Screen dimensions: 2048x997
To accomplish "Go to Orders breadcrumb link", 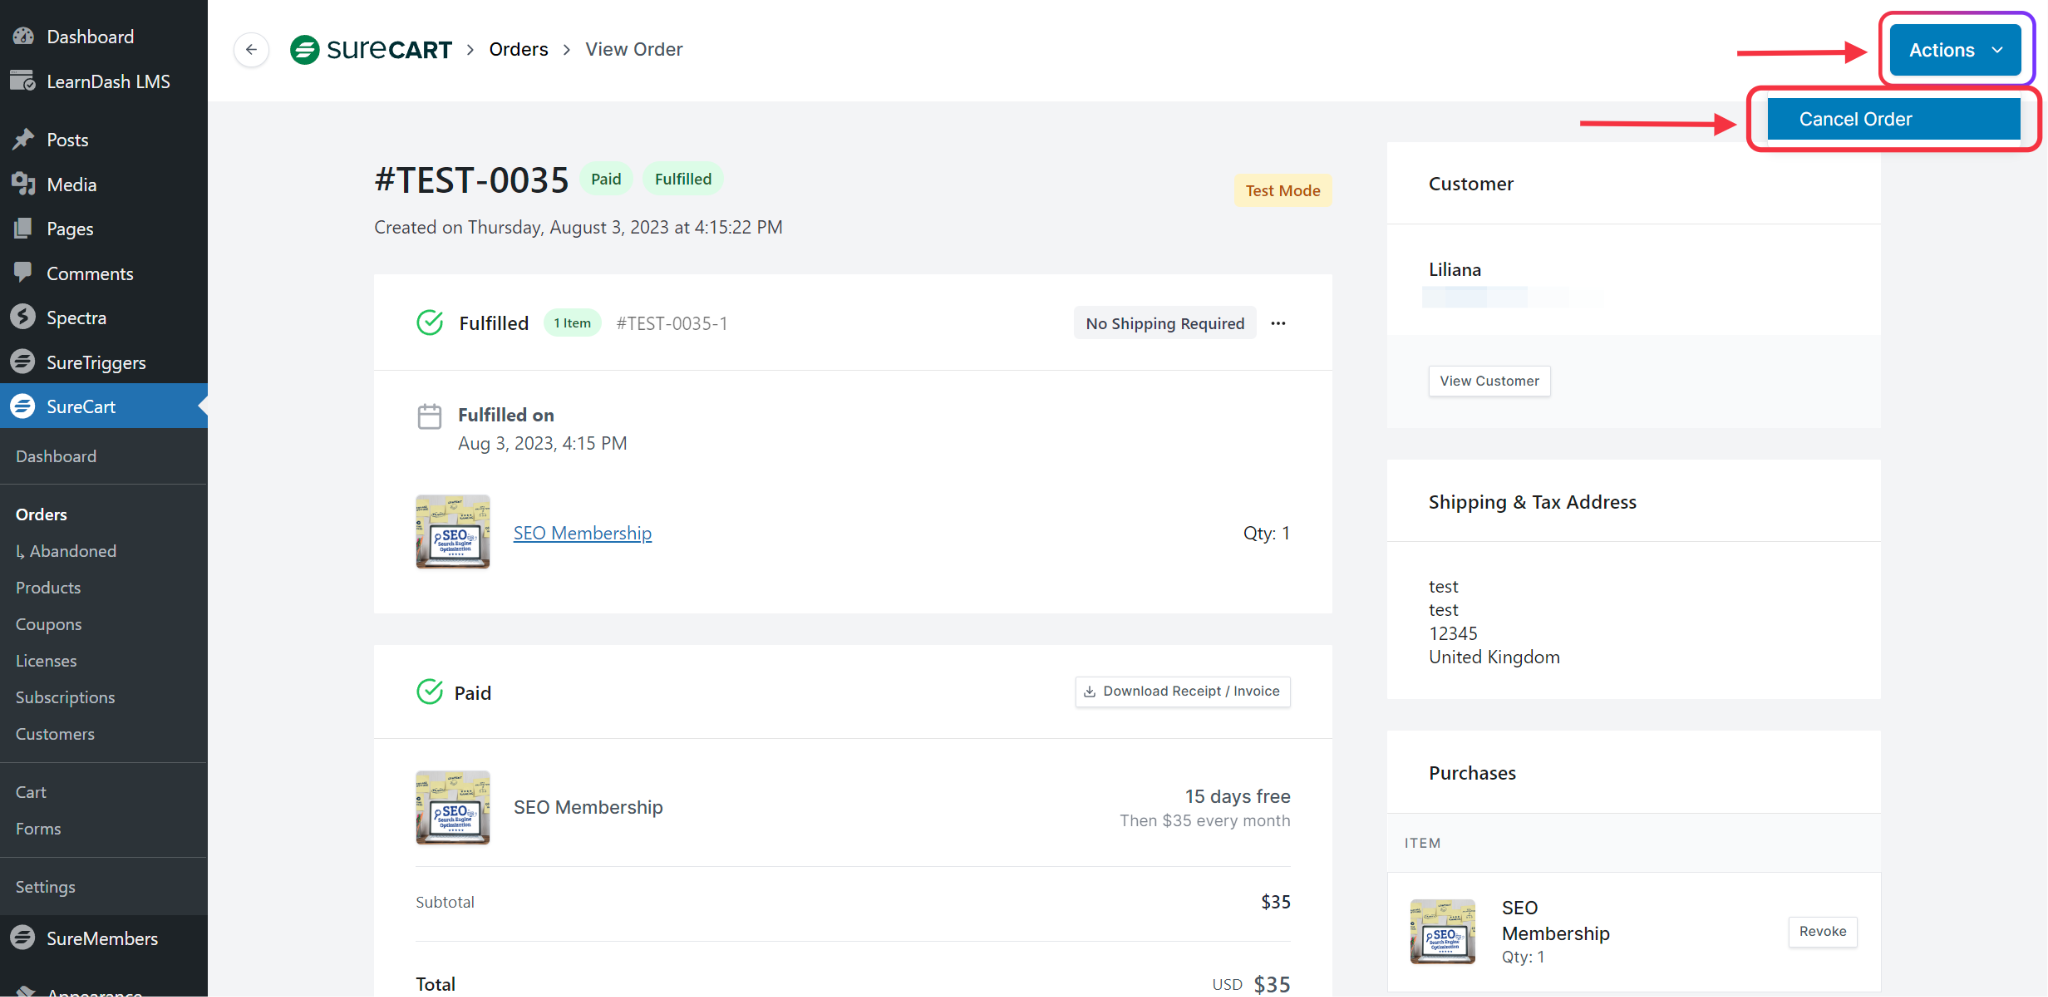I will click(518, 49).
